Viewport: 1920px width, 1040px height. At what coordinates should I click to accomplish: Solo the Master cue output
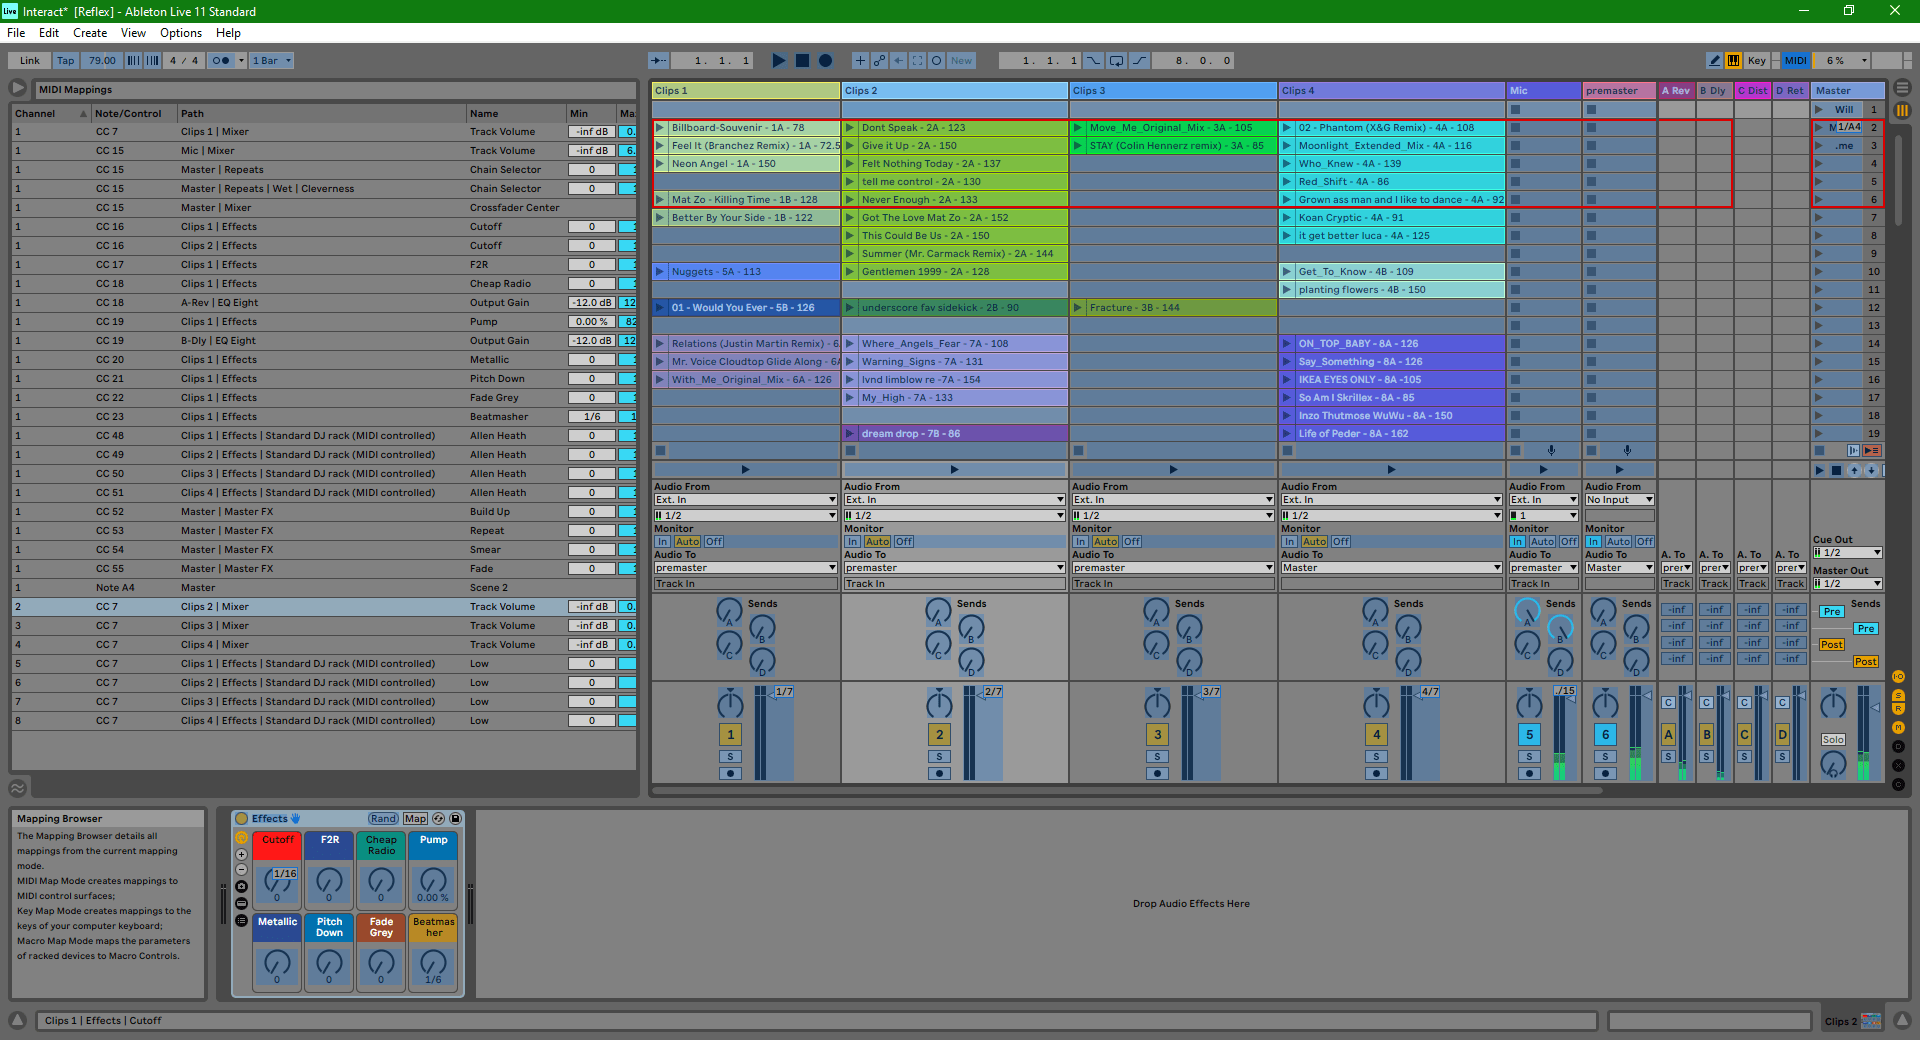coord(1833,740)
